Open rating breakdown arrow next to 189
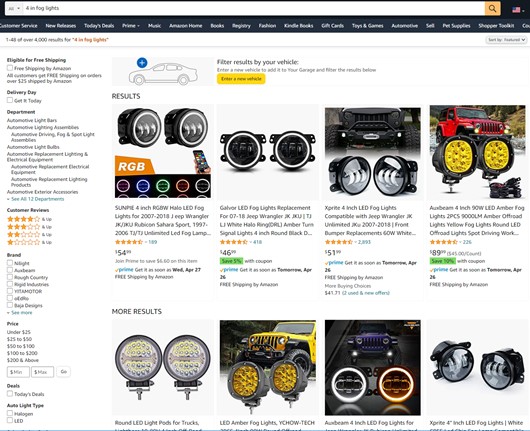The width and height of the screenshot is (530, 431). (146, 242)
